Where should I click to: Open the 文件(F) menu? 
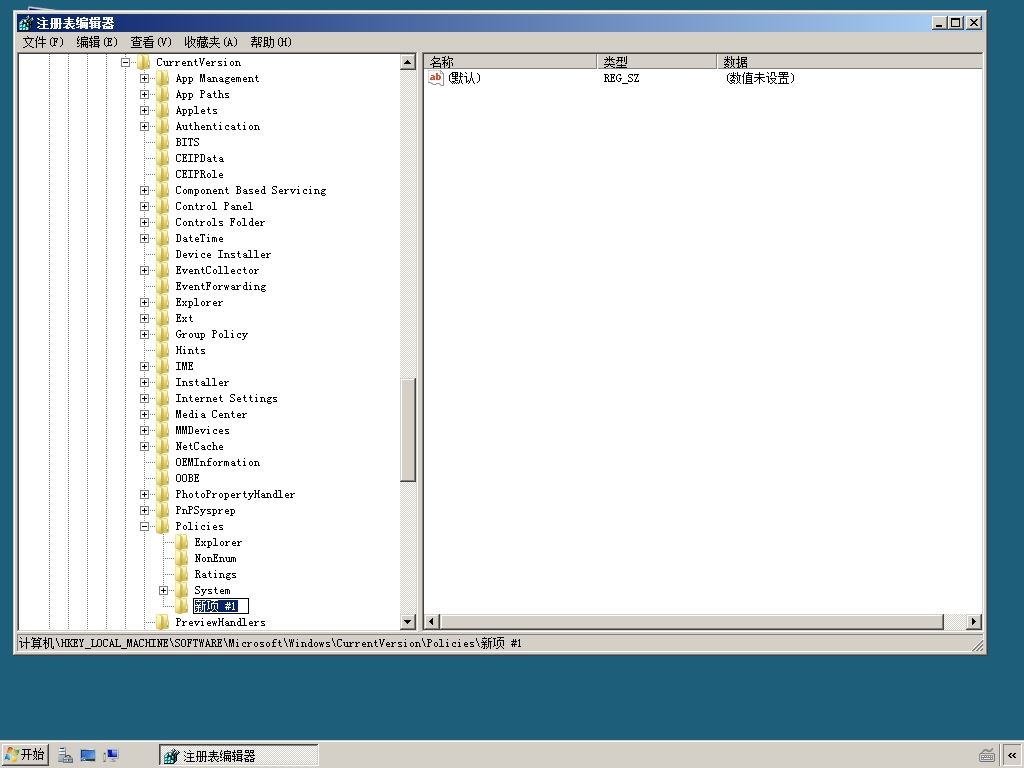(43, 42)
